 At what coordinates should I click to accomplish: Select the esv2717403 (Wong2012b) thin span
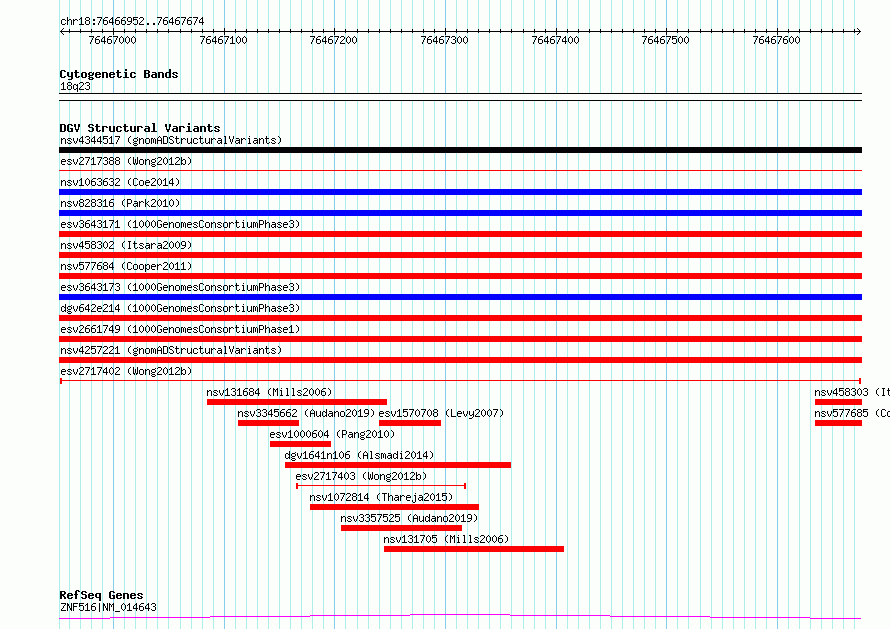(381, 486)
